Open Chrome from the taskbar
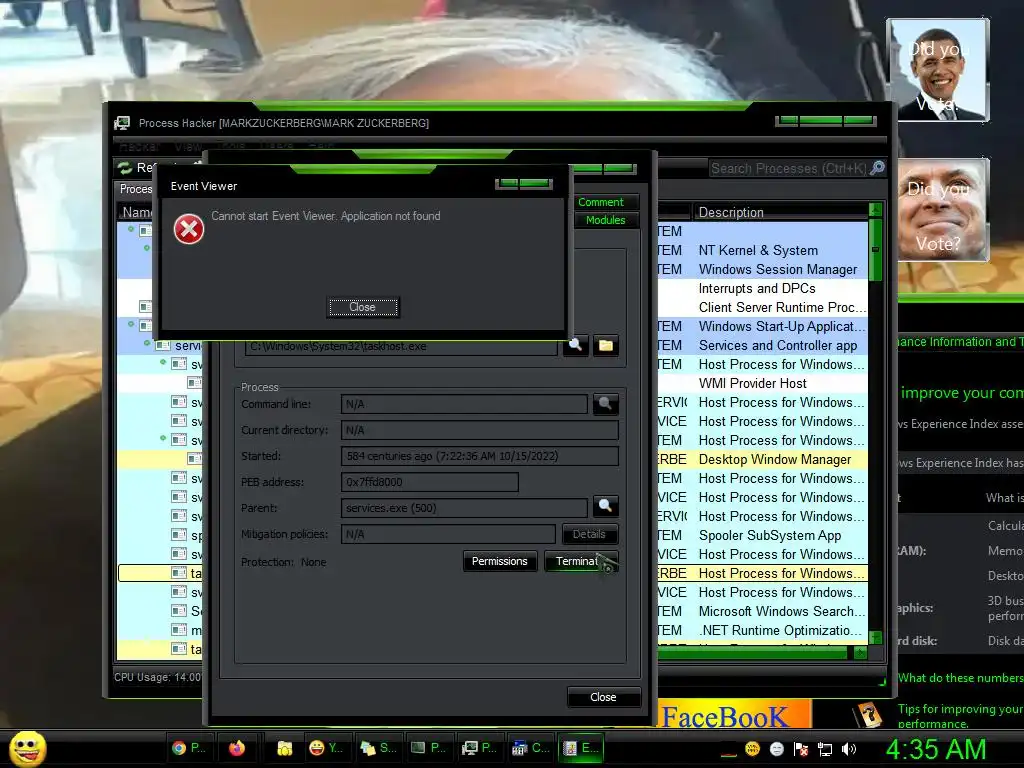Image resolution: width=1024 pixels, height=768 pixels. click(x=189, y=748)
